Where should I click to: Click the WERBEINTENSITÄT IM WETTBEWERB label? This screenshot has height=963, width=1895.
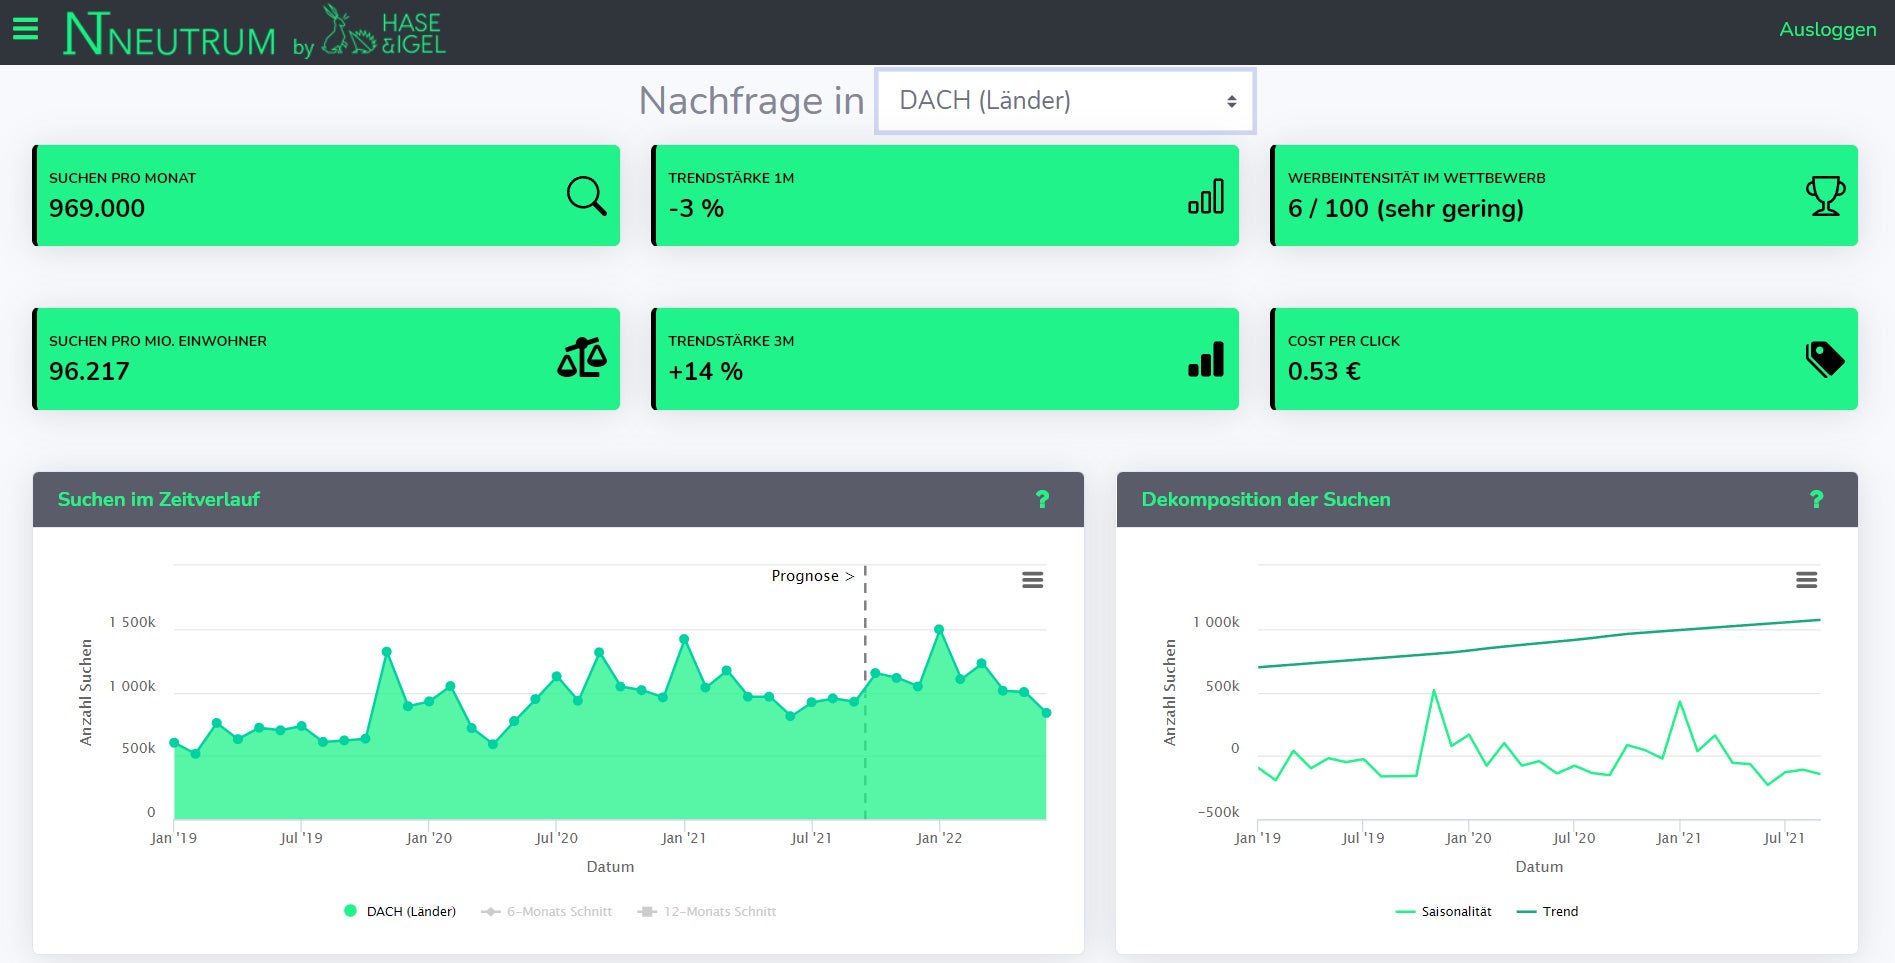(1416, 178)
